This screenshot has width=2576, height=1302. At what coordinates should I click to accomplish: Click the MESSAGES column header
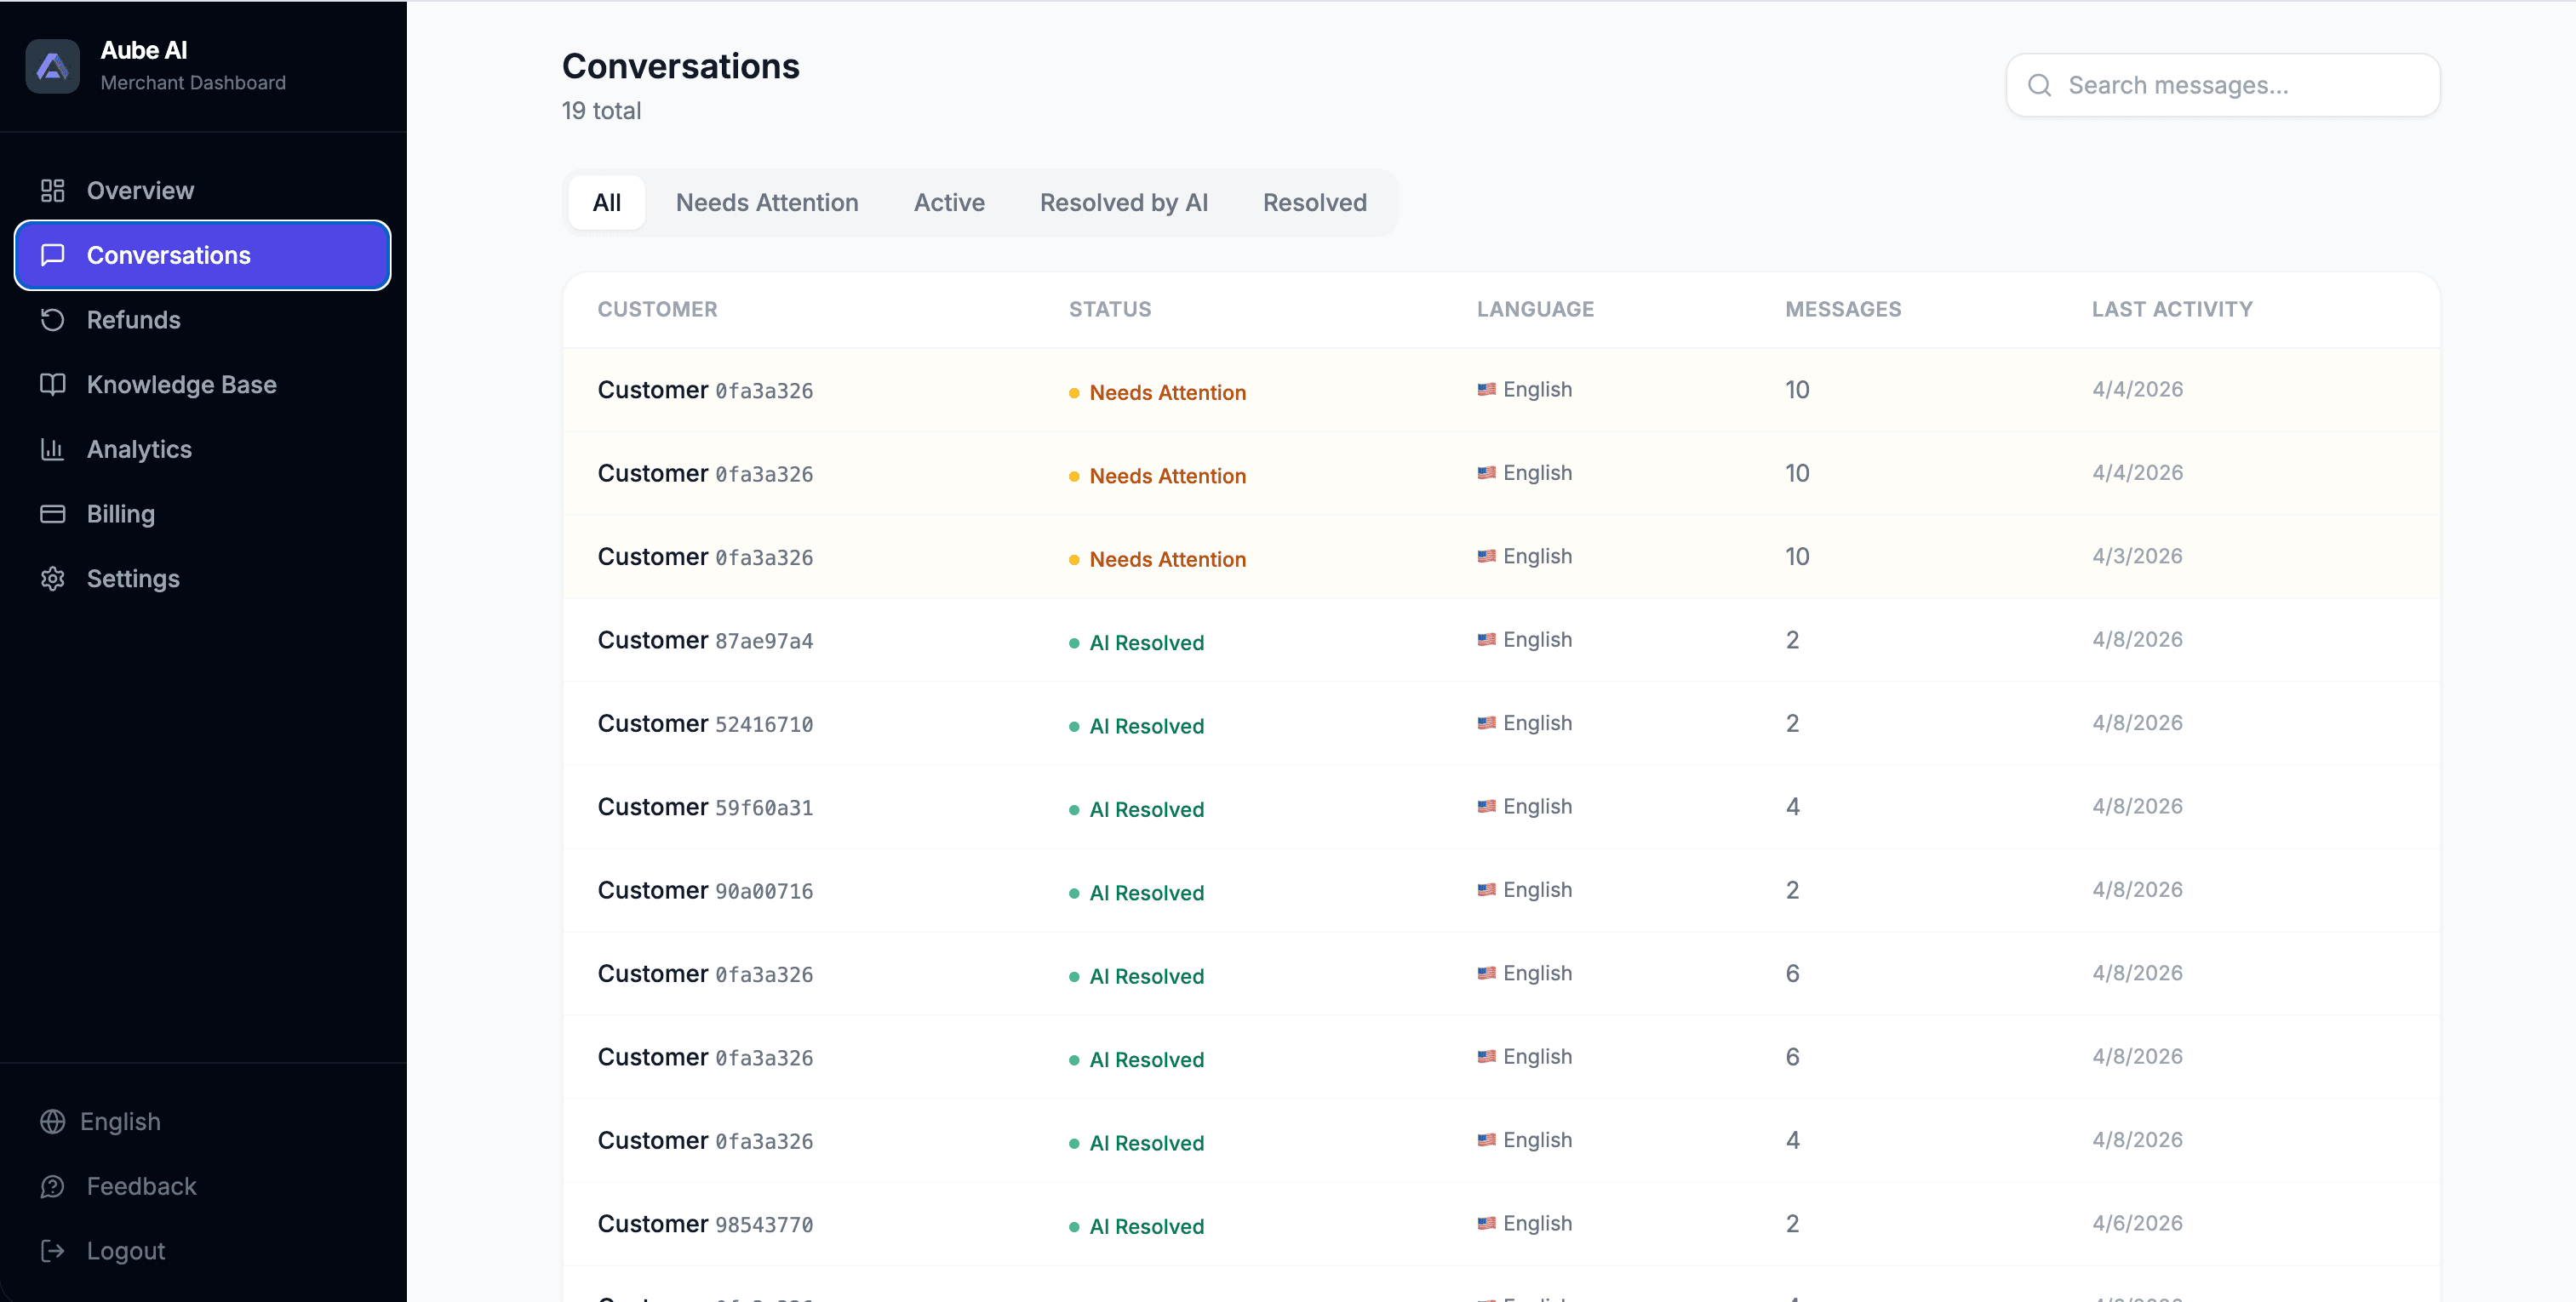click(1843, 309)
